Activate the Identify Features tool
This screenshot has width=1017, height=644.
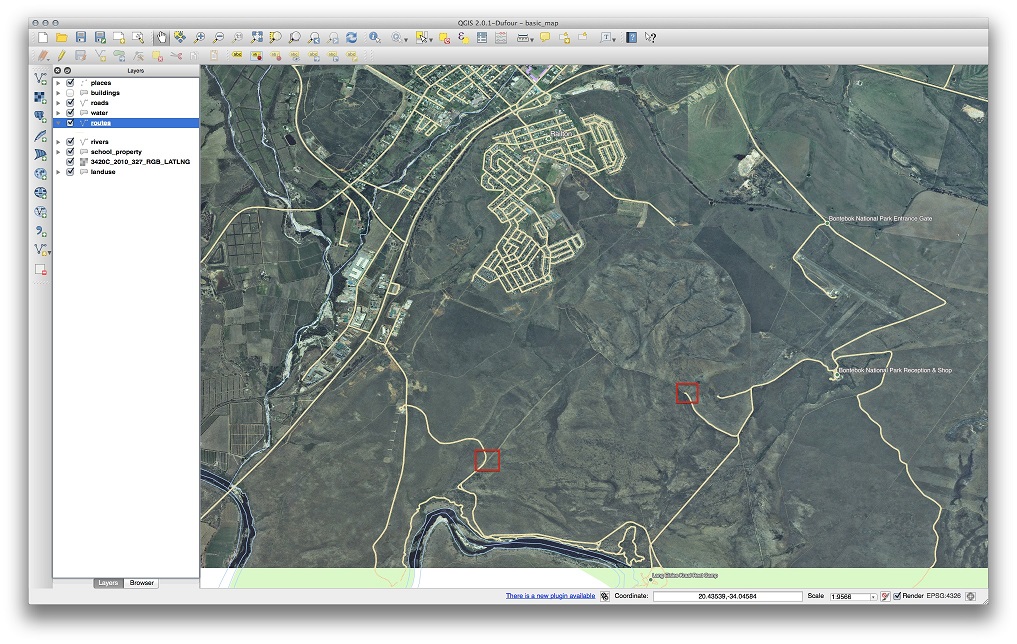pyautogui.click(x=375, y=37)
